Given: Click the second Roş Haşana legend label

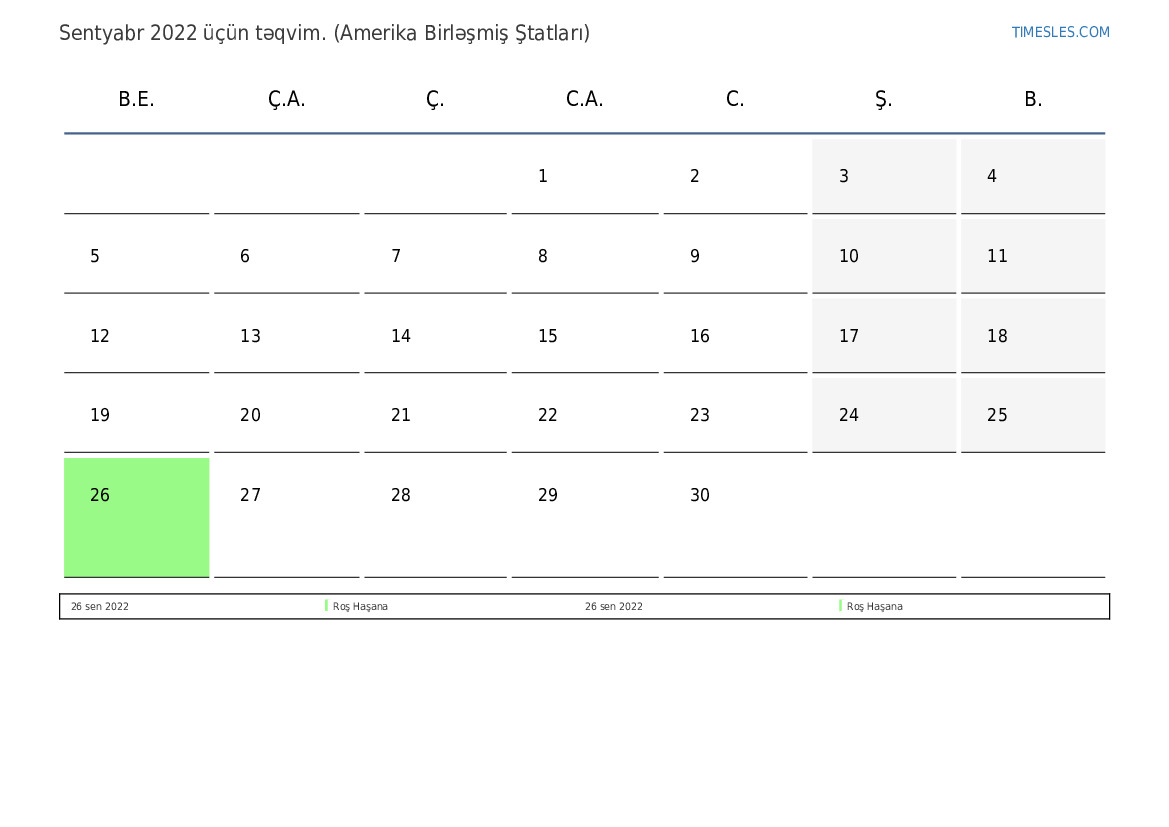Looking at the screenshot, I should pyautogui.click(x=874, y=606).
